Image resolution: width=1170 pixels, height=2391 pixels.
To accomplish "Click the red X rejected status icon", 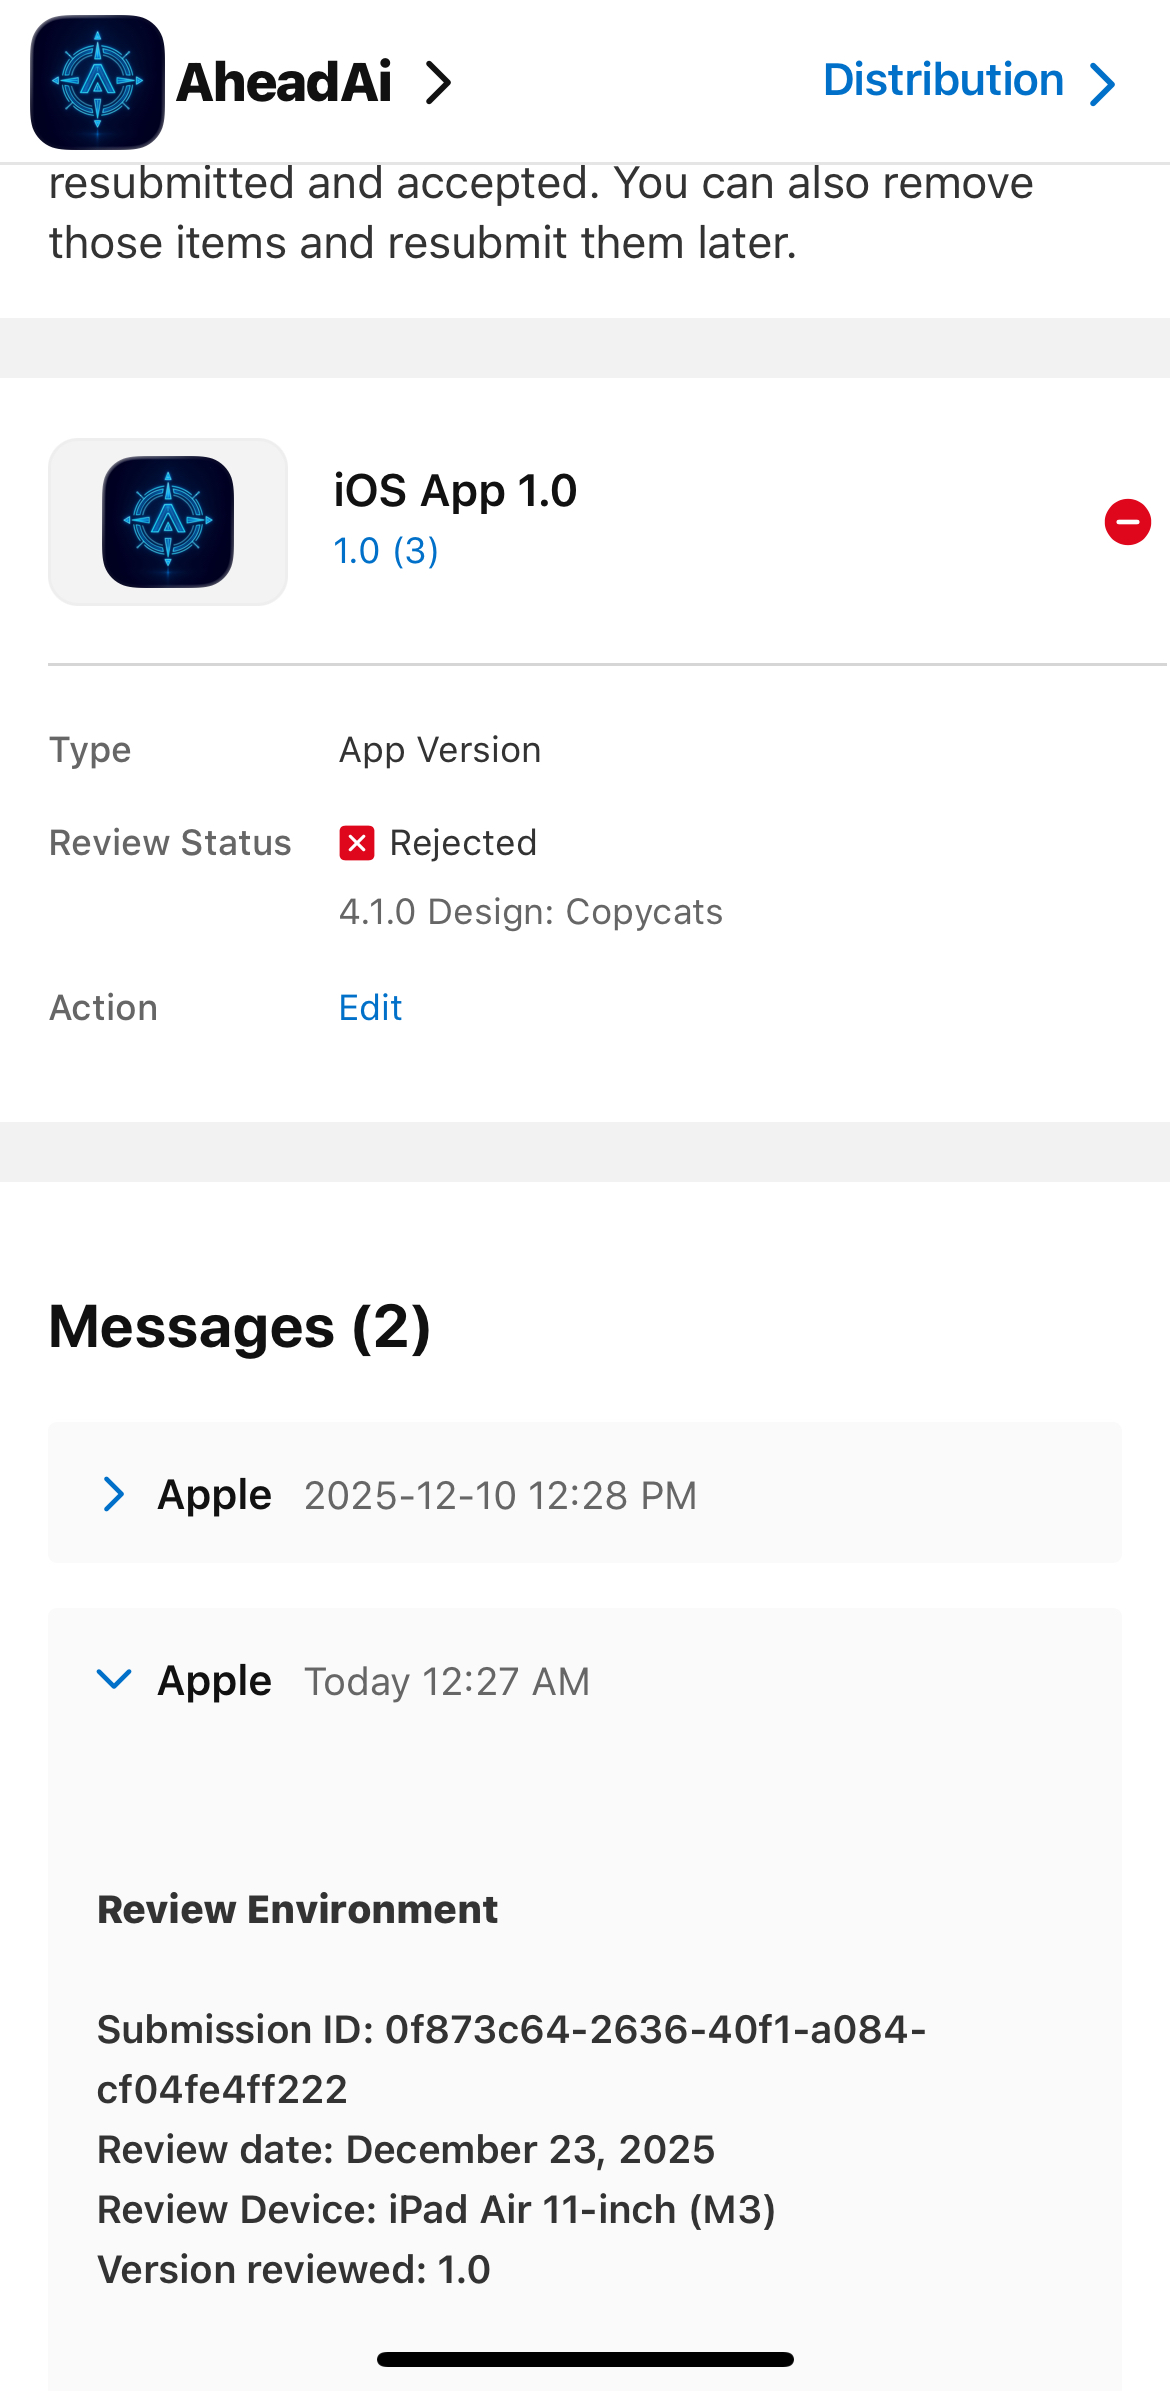I will coord(357,843).
